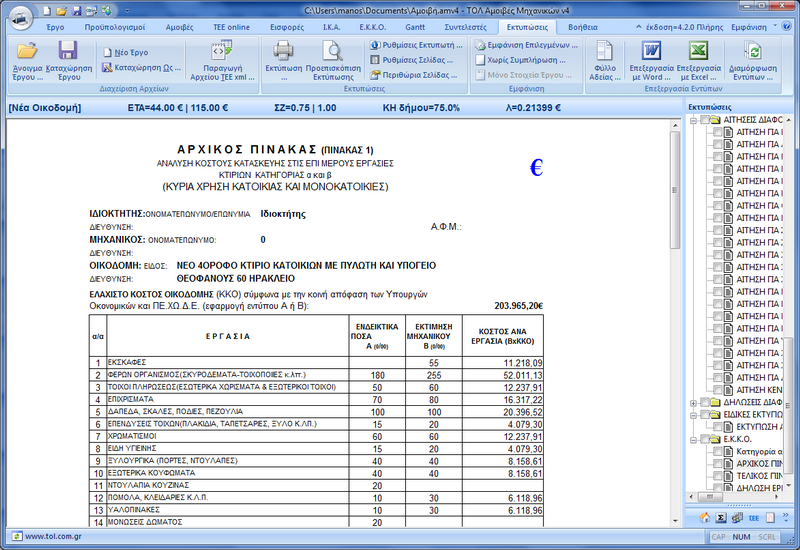Click Επεξεργασία με Excel icon
The width and height of the screenshot is (800, 550).
coord(699,51)
